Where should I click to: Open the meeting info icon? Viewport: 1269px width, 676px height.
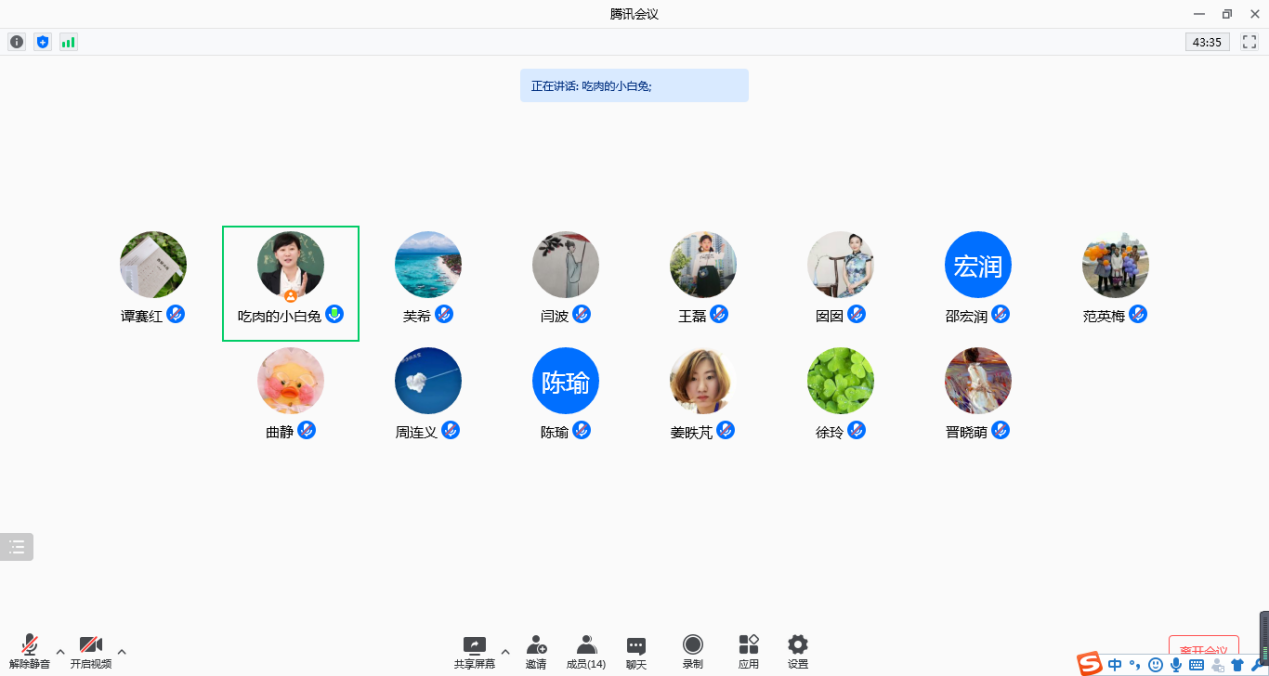coord(17,42)
